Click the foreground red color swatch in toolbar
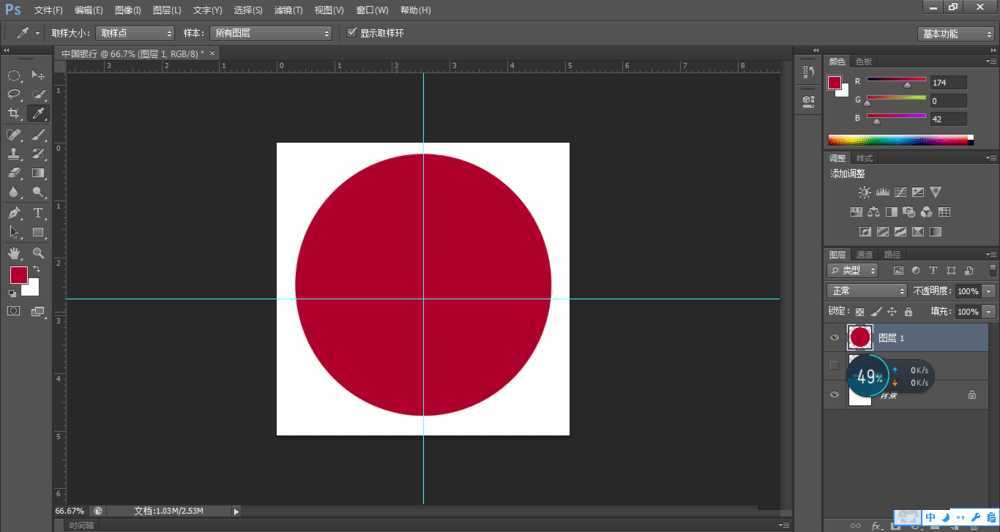Viewport: 1000px width, 532px height. [19, 275]
